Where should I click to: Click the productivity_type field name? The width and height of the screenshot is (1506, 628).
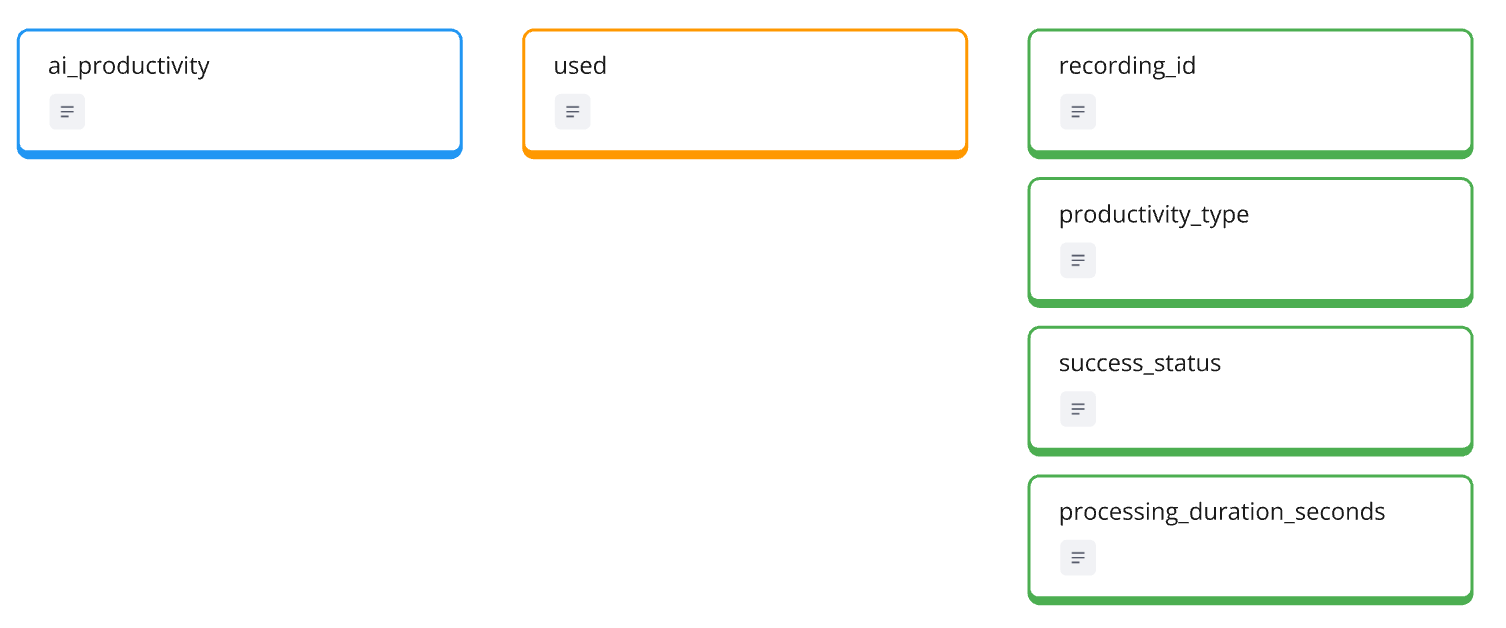1154,215
